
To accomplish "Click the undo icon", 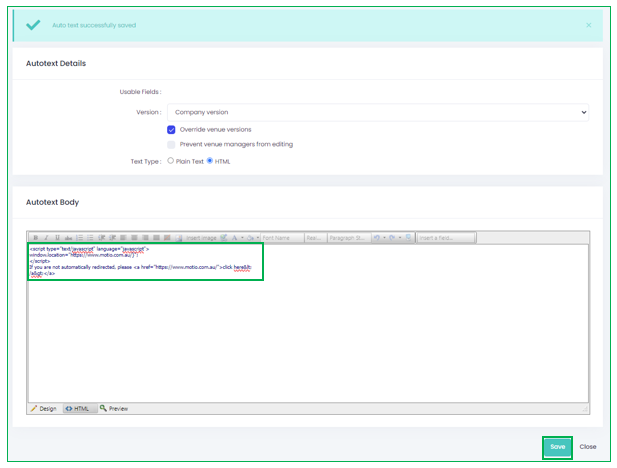I will (377, 238).
